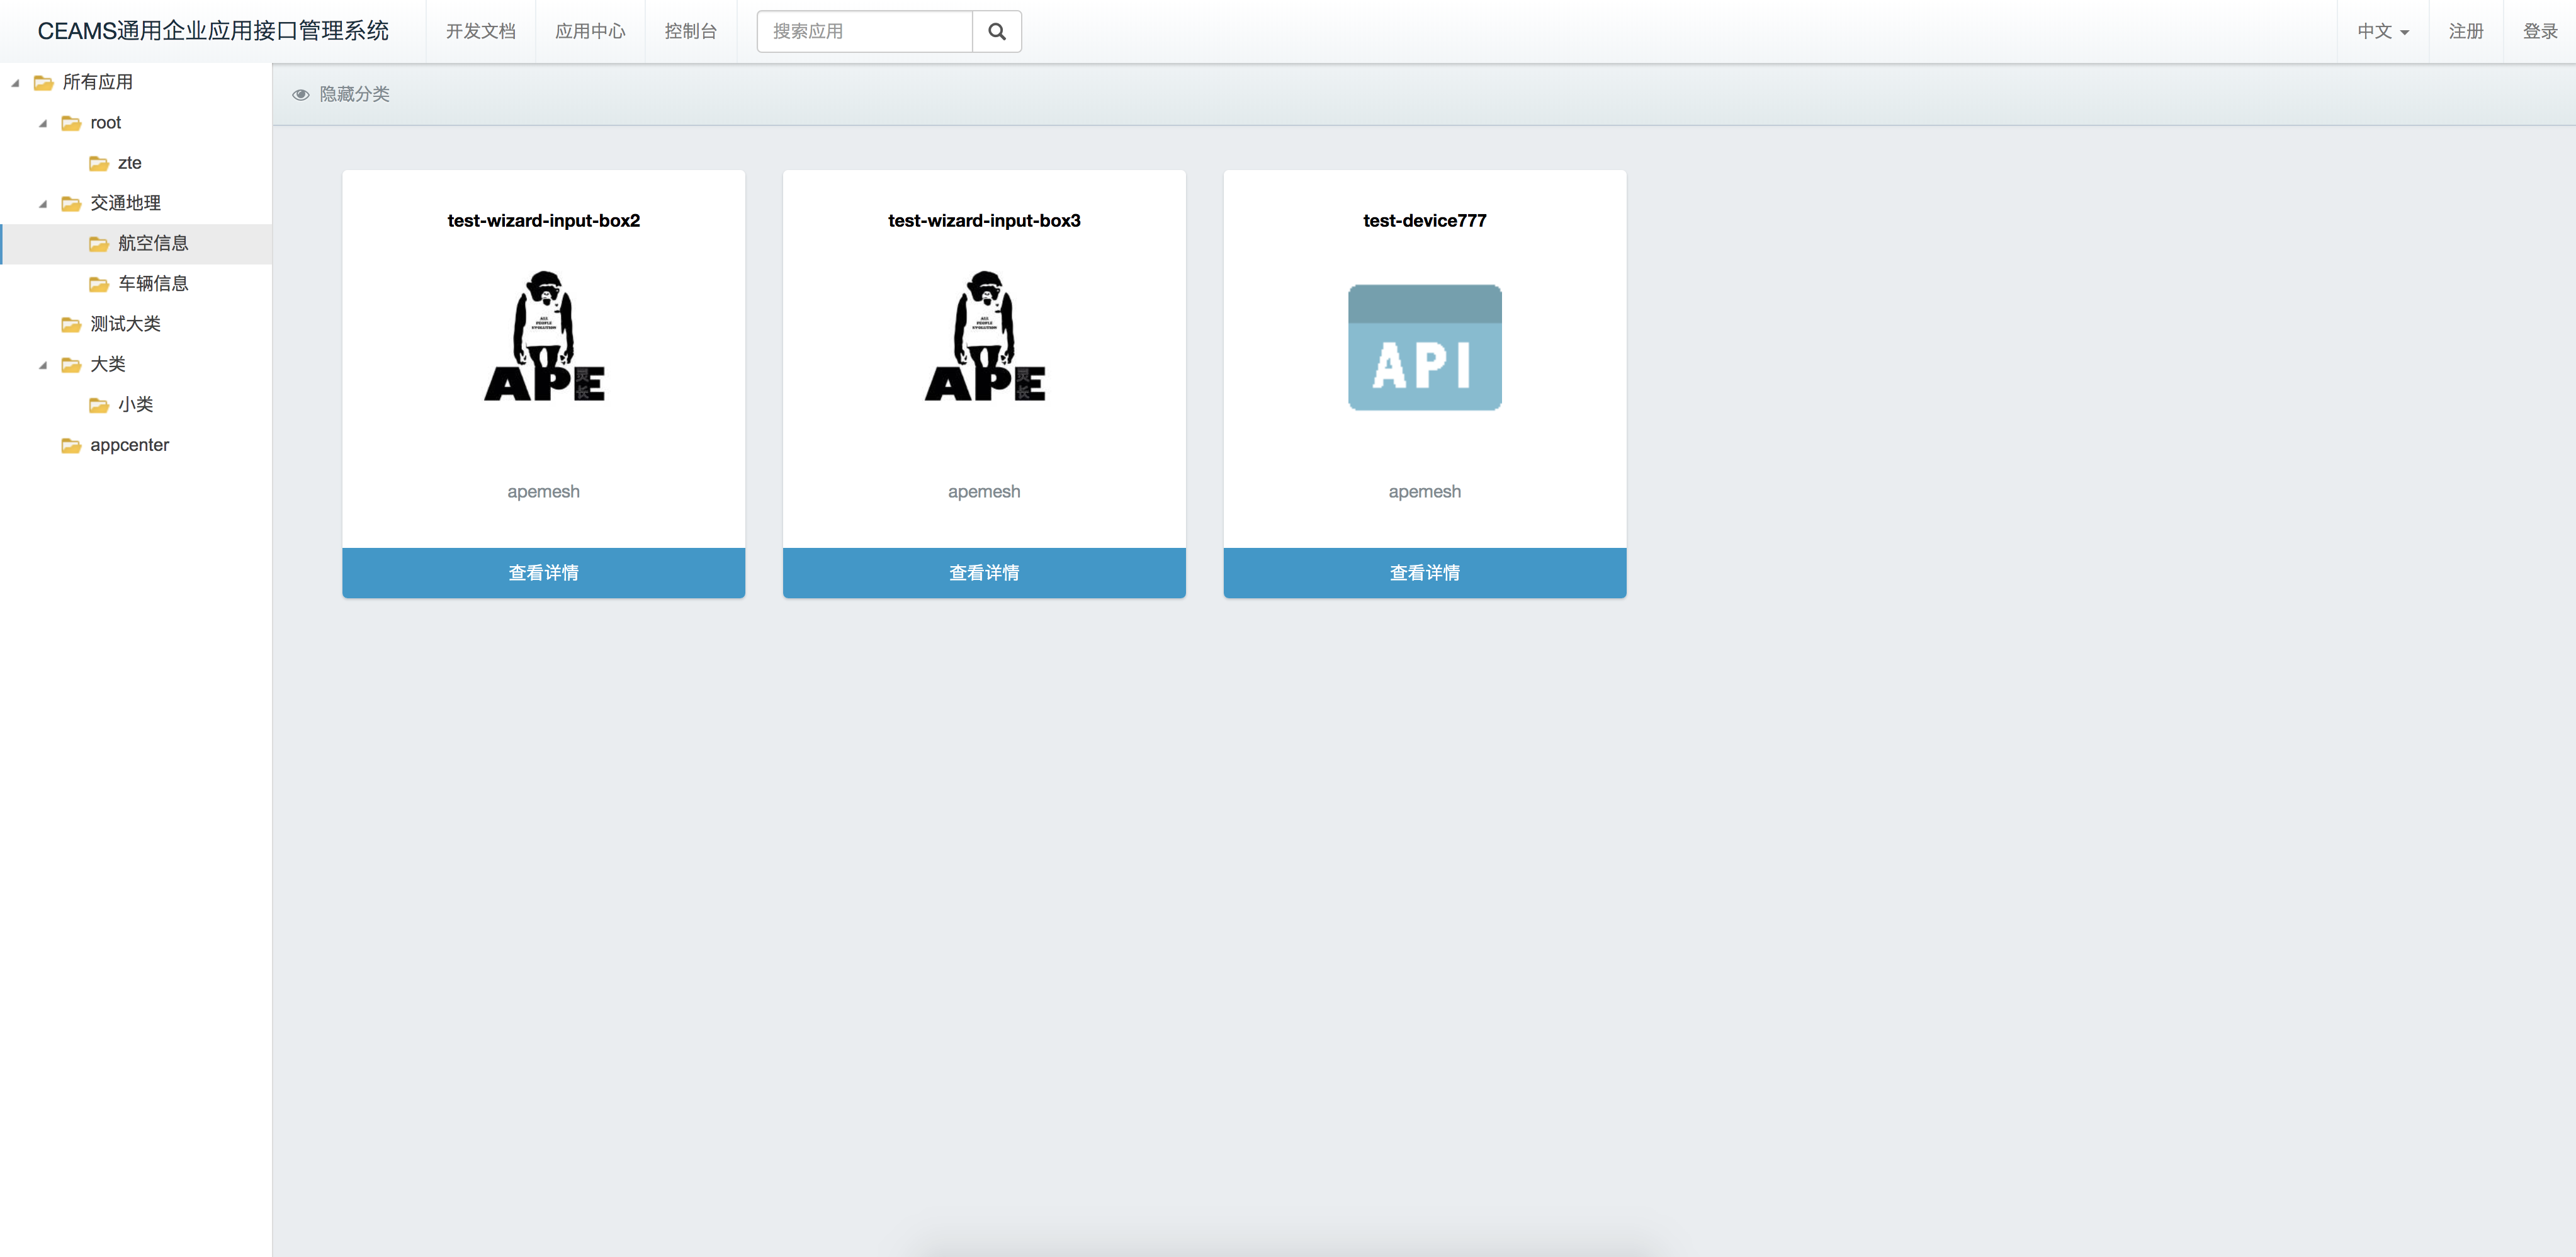This screenshot has width=2576, height=1257.
Task: Click the 航空信息 folder icon
Action: click(x=99, y=244)
